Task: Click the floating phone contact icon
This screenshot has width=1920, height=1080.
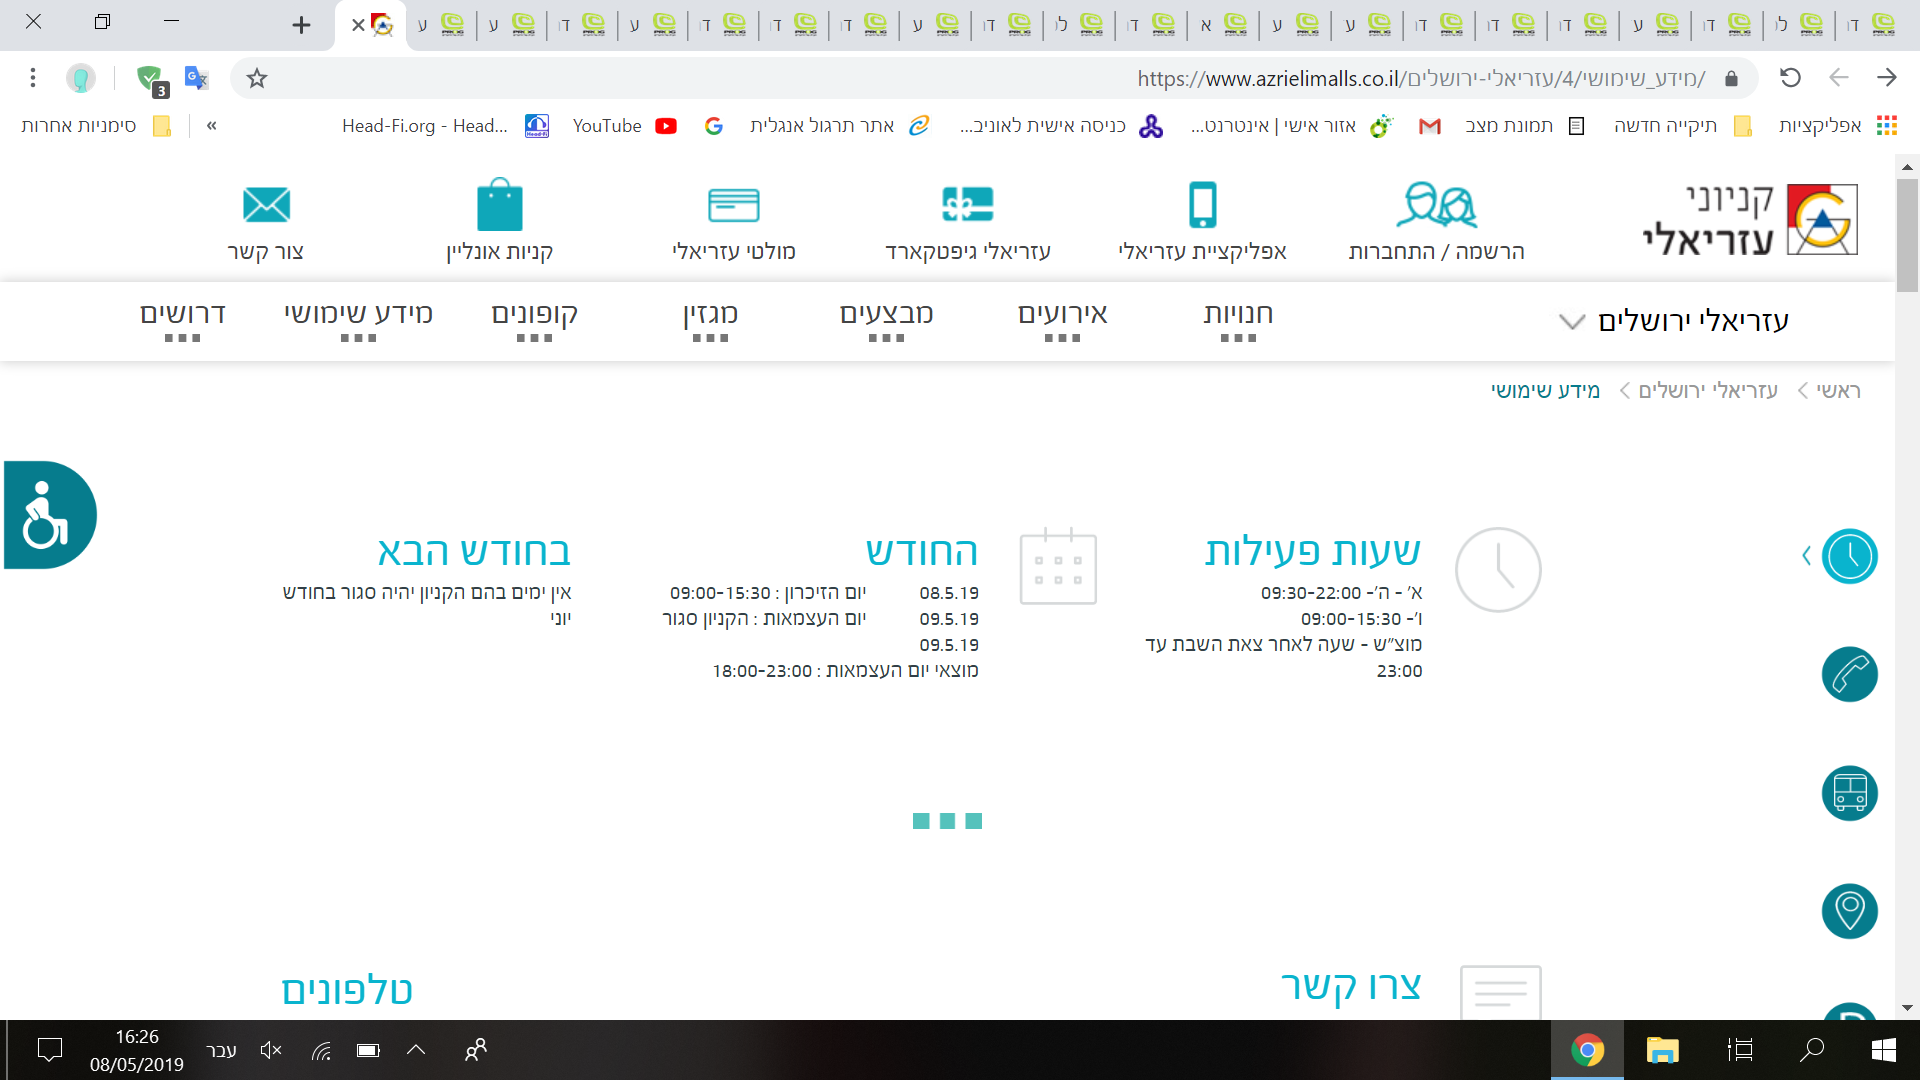Action: click(x=1849, y=675)
